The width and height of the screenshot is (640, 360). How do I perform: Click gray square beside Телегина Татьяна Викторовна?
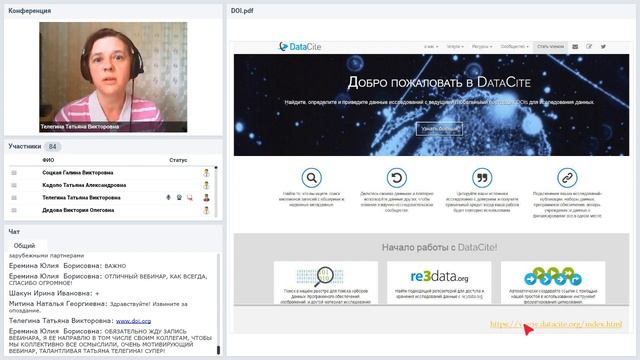click(x=14, y=198)
